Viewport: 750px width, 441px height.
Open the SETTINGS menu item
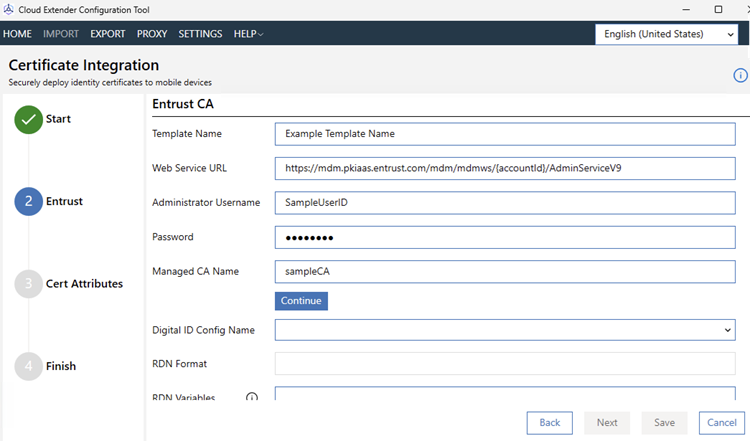click(x=200, y=34)
